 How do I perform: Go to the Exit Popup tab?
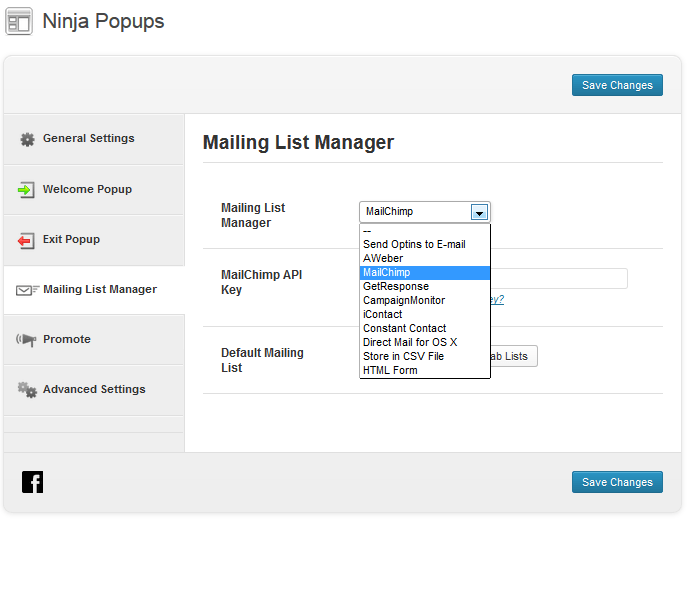(x=94, y=240)
